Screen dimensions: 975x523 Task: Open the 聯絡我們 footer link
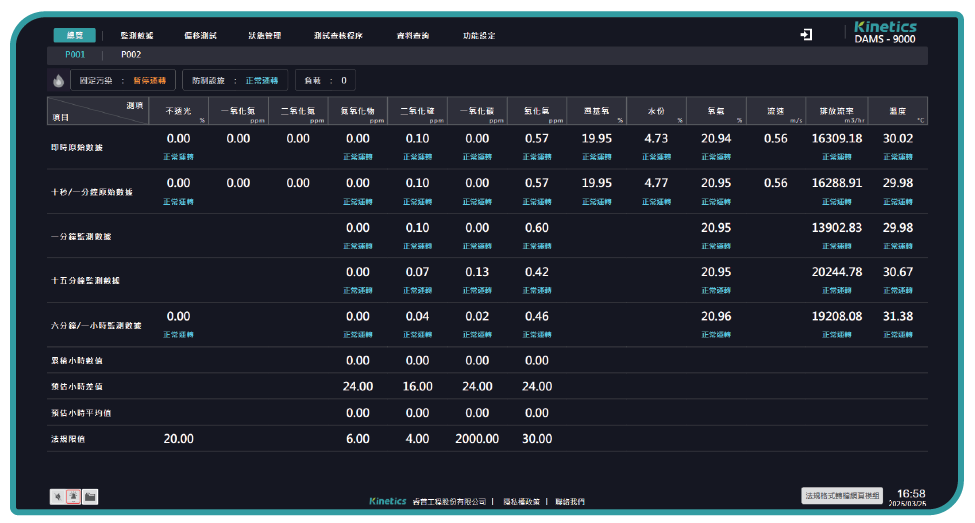pos(570,501)
